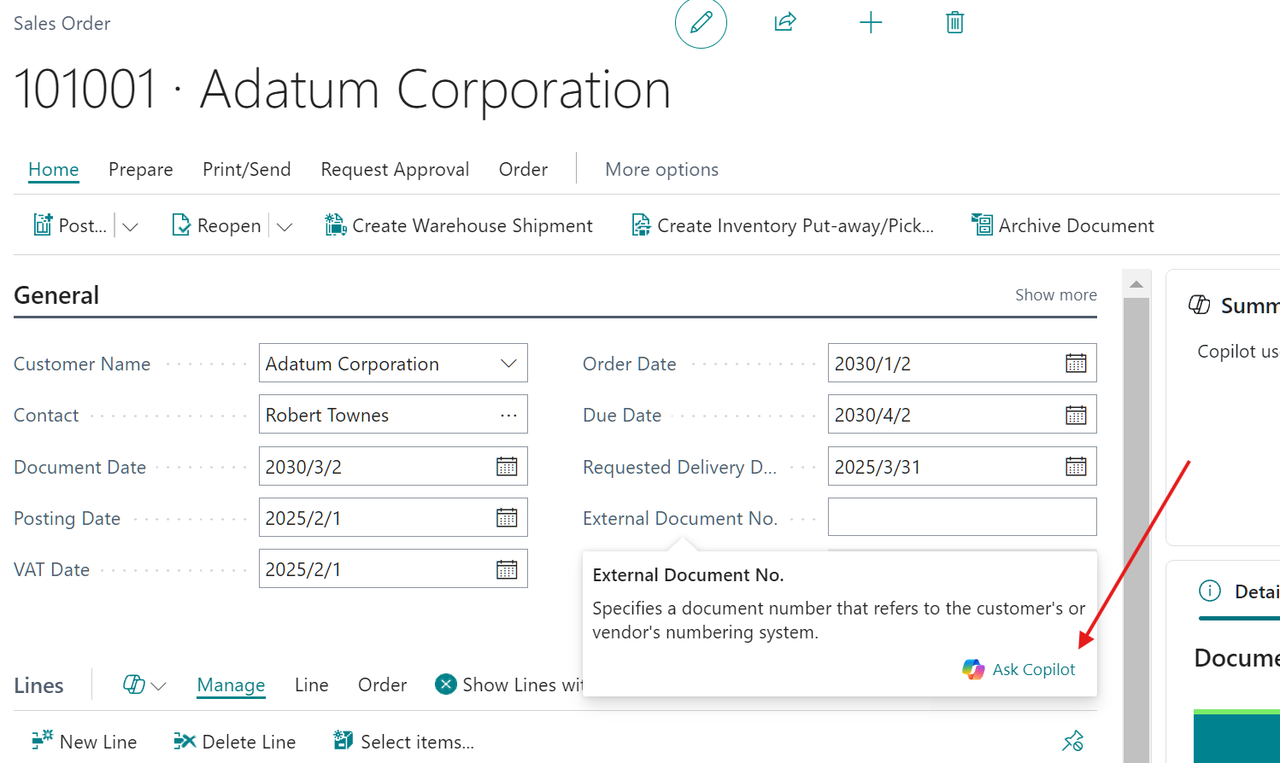Click the plus icon to create new order
The width and height of the screenshot is (1280, 763).
tap(871, 22)
